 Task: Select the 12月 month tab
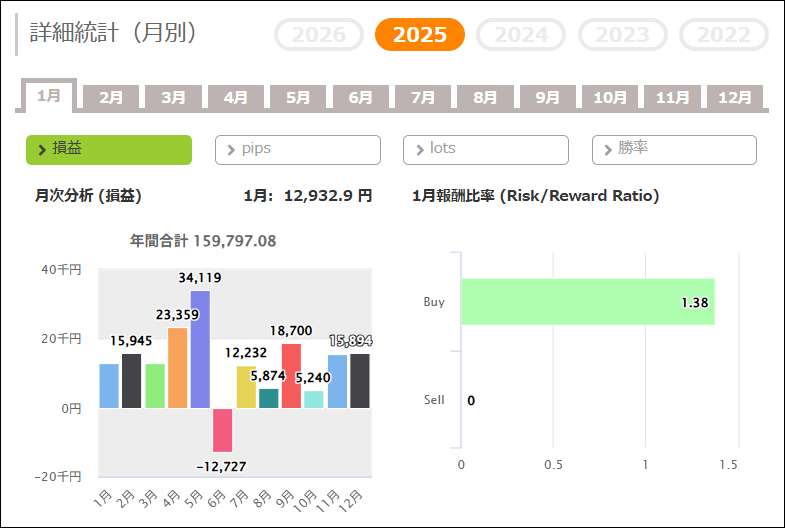[x=735, y=98]
